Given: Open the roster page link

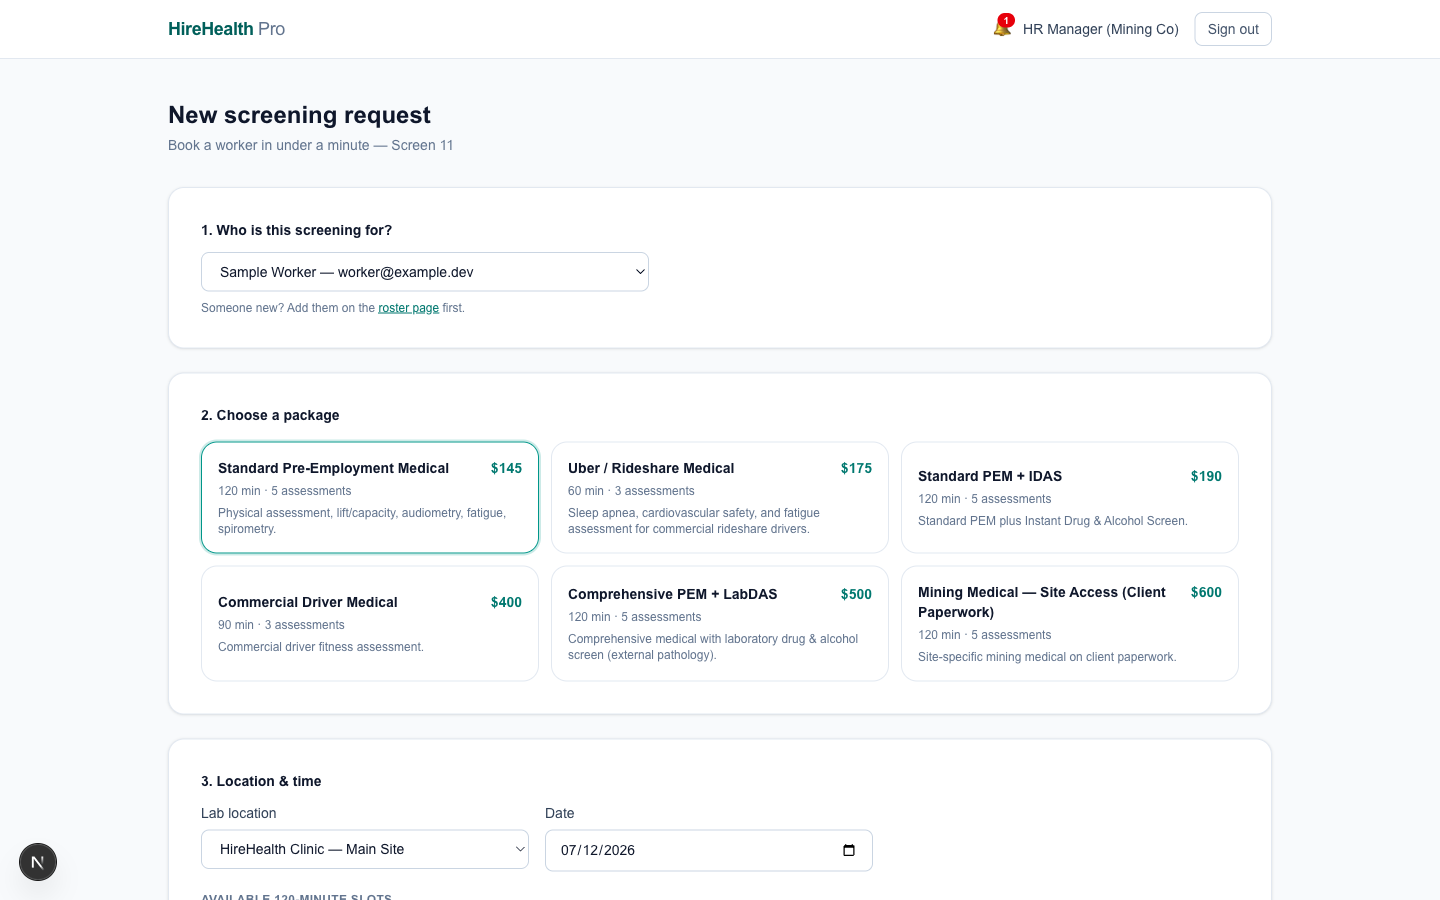Looking at the screenshot, I should coord(408,308).
